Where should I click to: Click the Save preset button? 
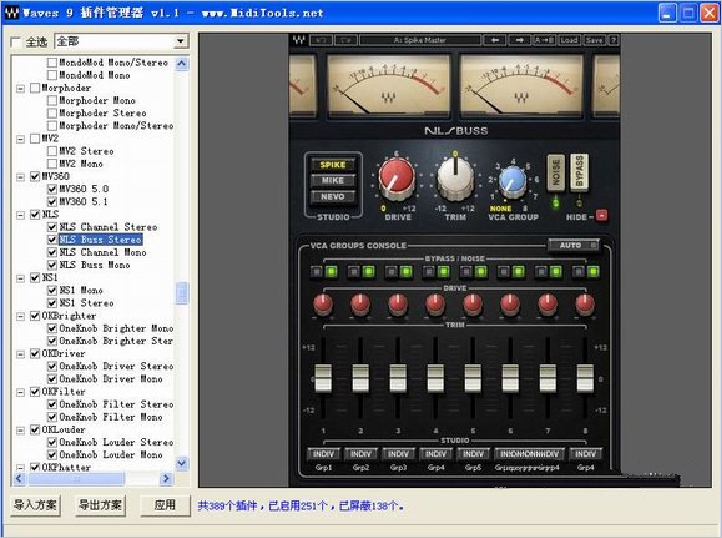594,41
